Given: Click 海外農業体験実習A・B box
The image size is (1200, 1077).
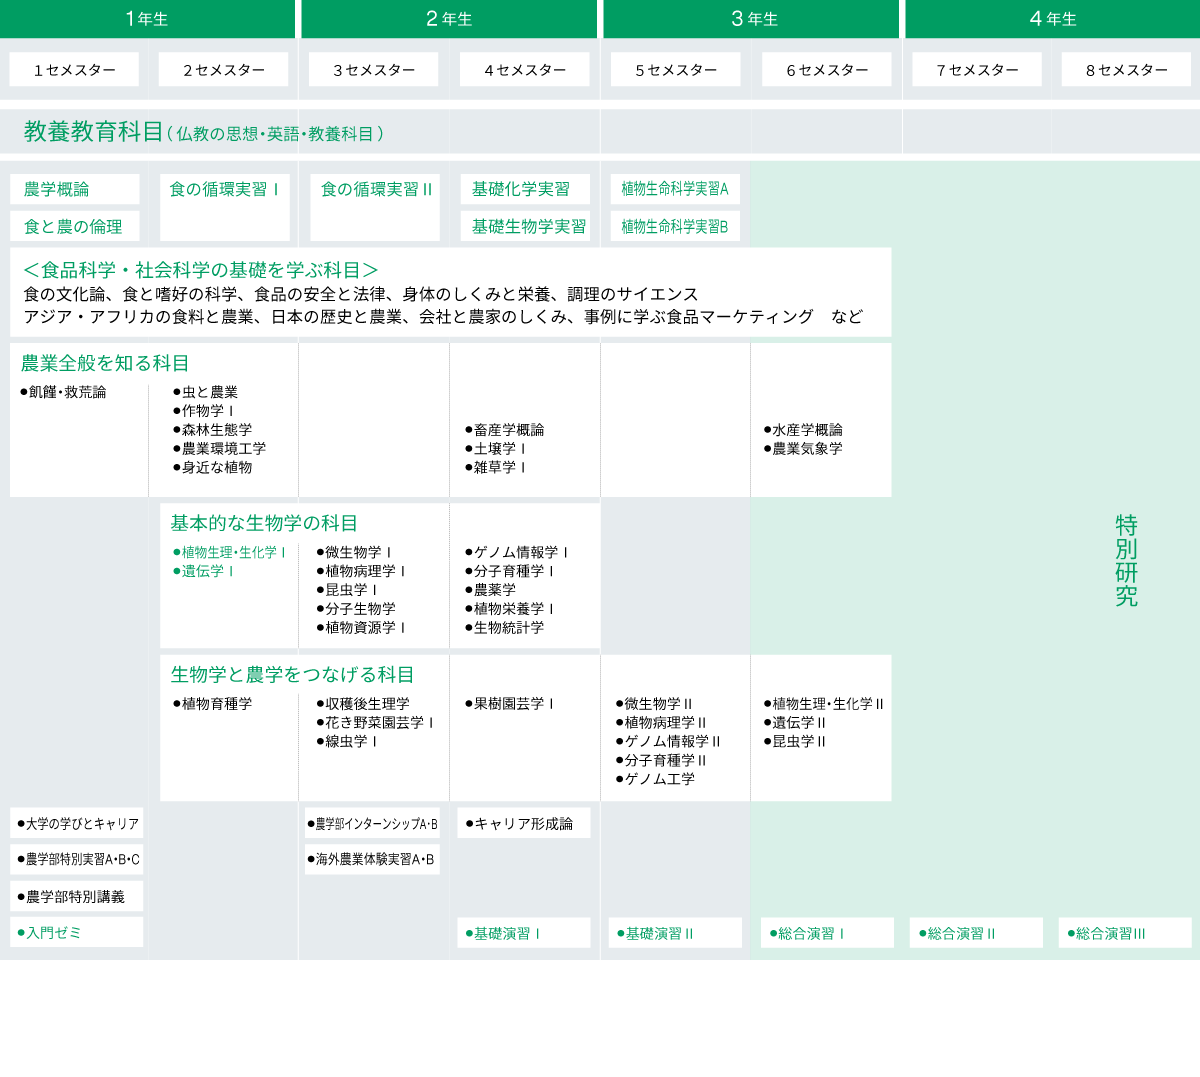Looking at the screenshot, I should coord(372,859).
